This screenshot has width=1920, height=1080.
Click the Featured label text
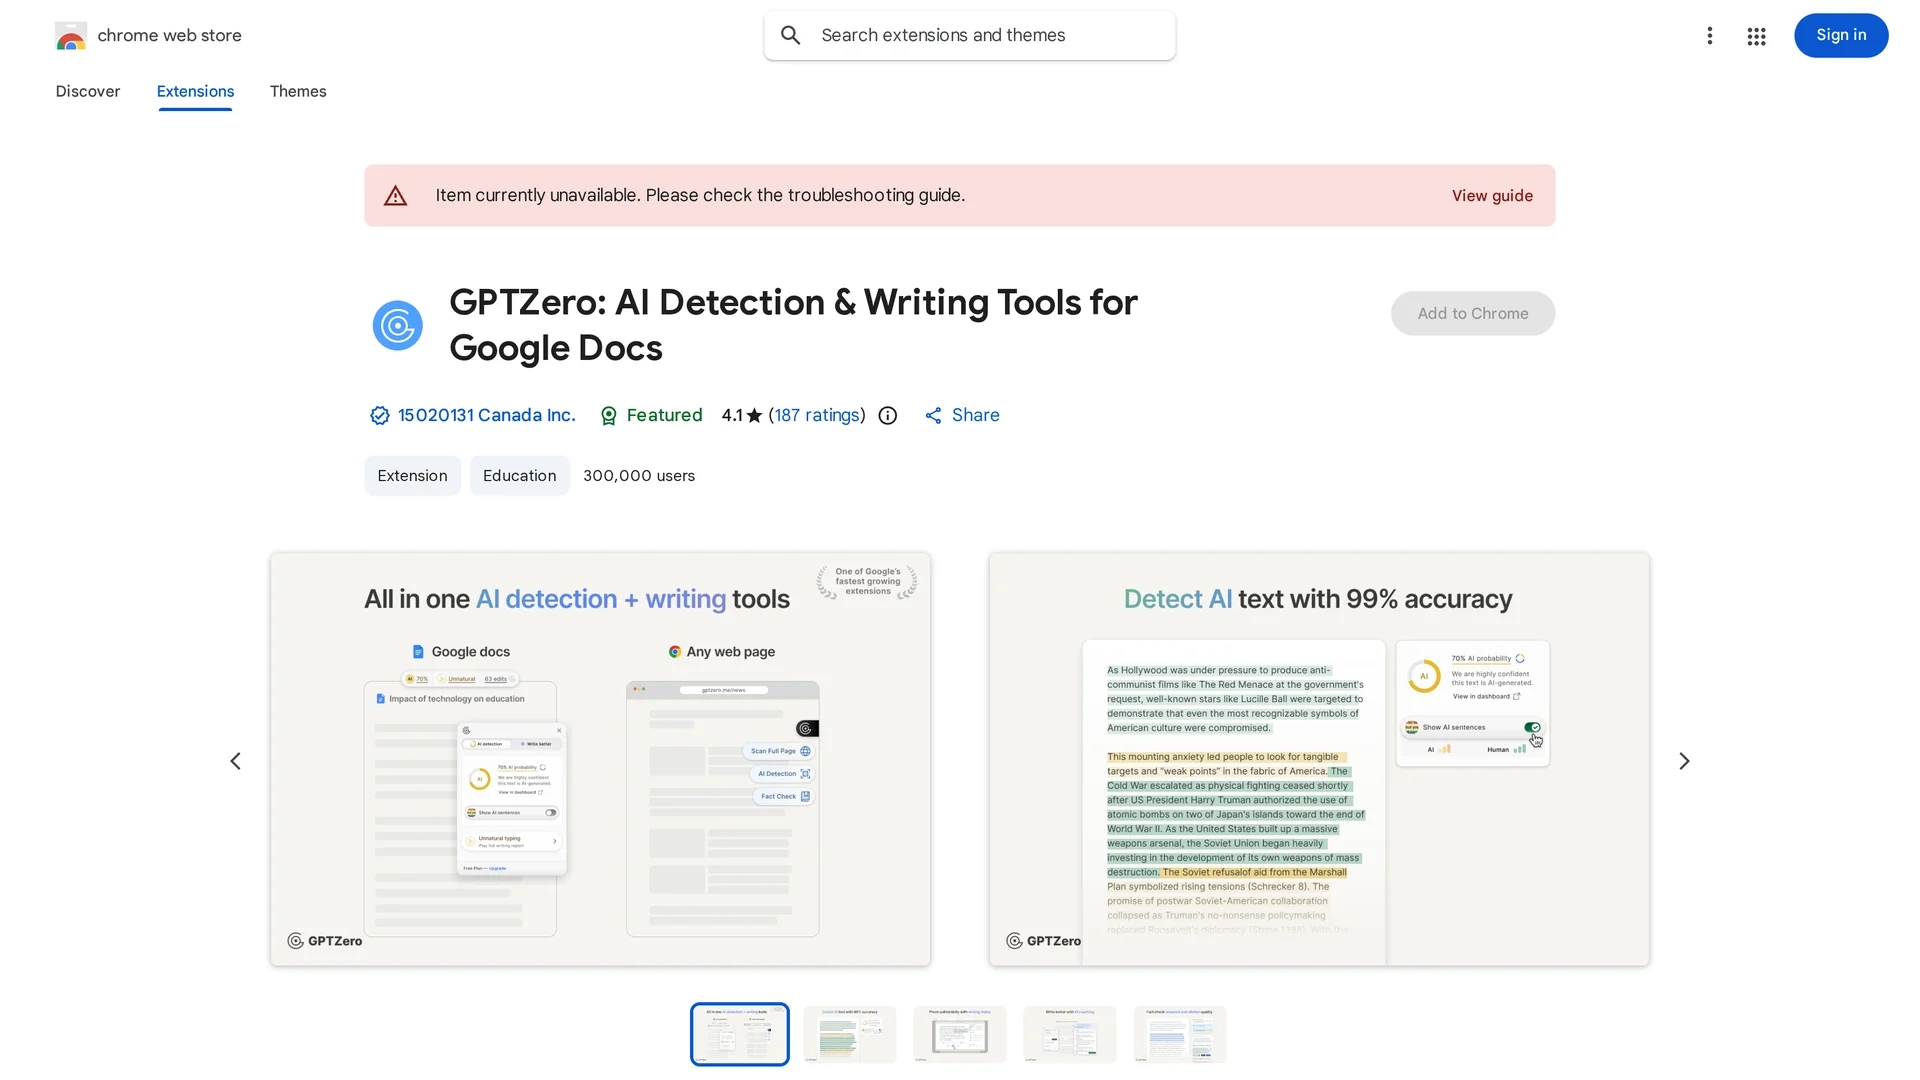tap(664, 416)
